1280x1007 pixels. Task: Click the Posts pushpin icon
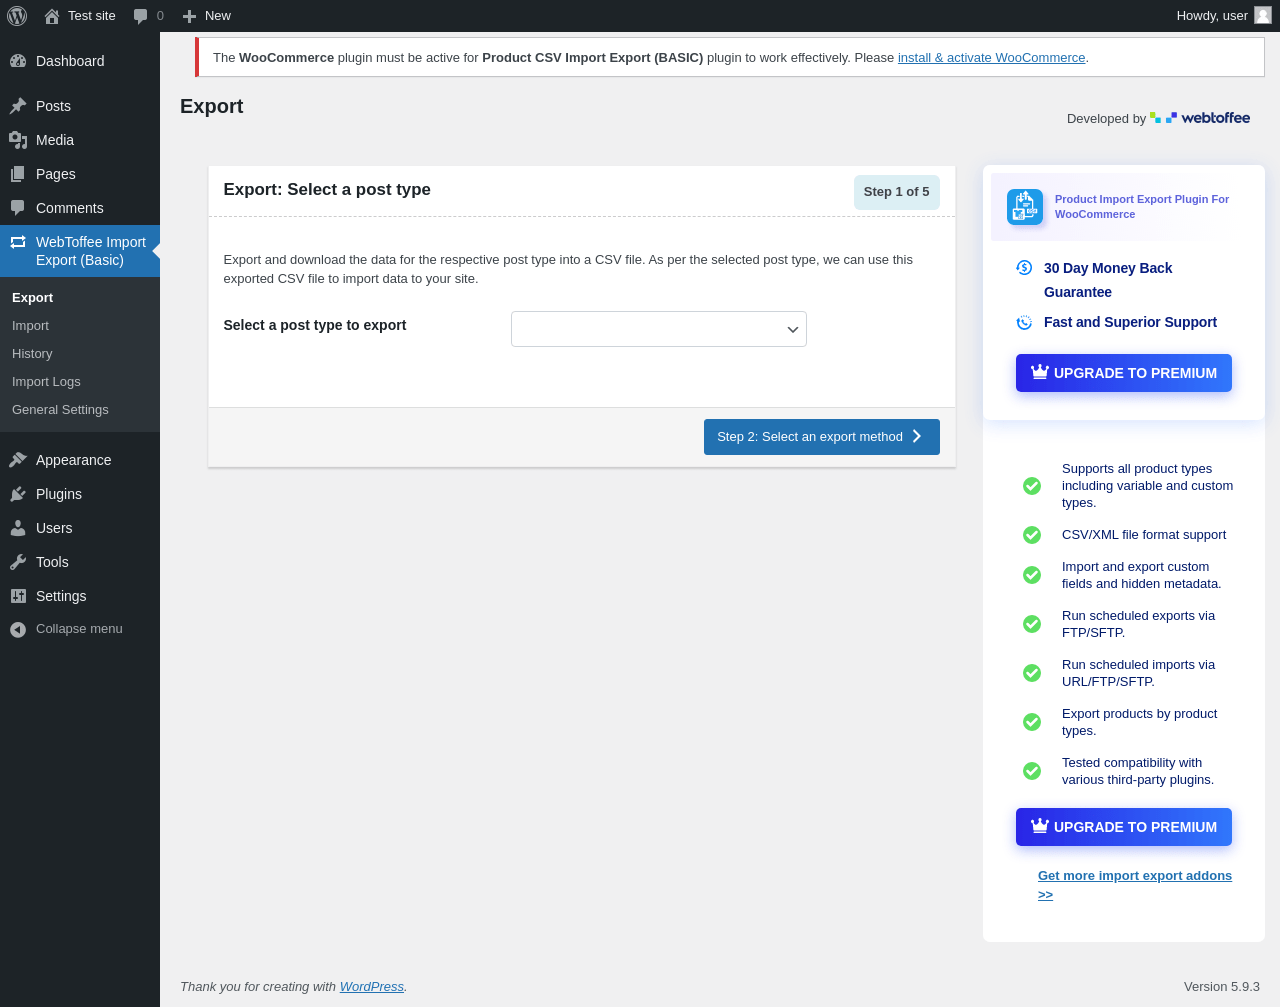18,106
